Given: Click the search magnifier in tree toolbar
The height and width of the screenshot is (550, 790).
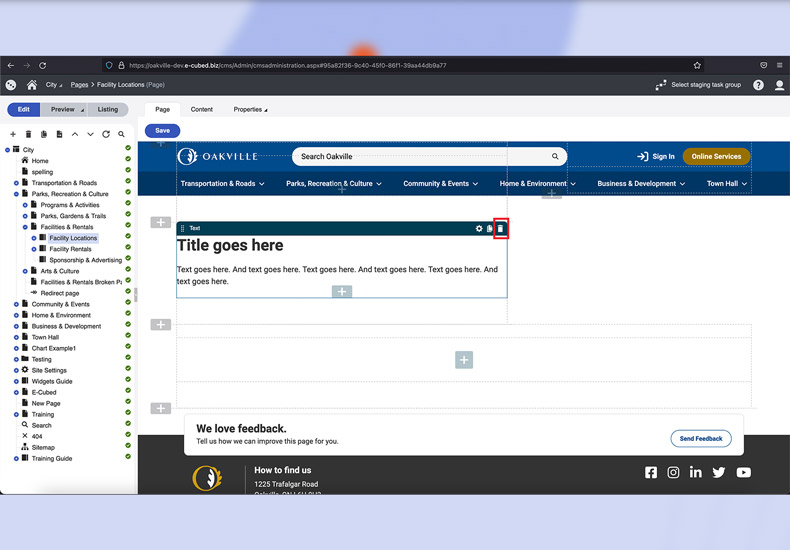Looking at the screenshot, I should point(122,134).
